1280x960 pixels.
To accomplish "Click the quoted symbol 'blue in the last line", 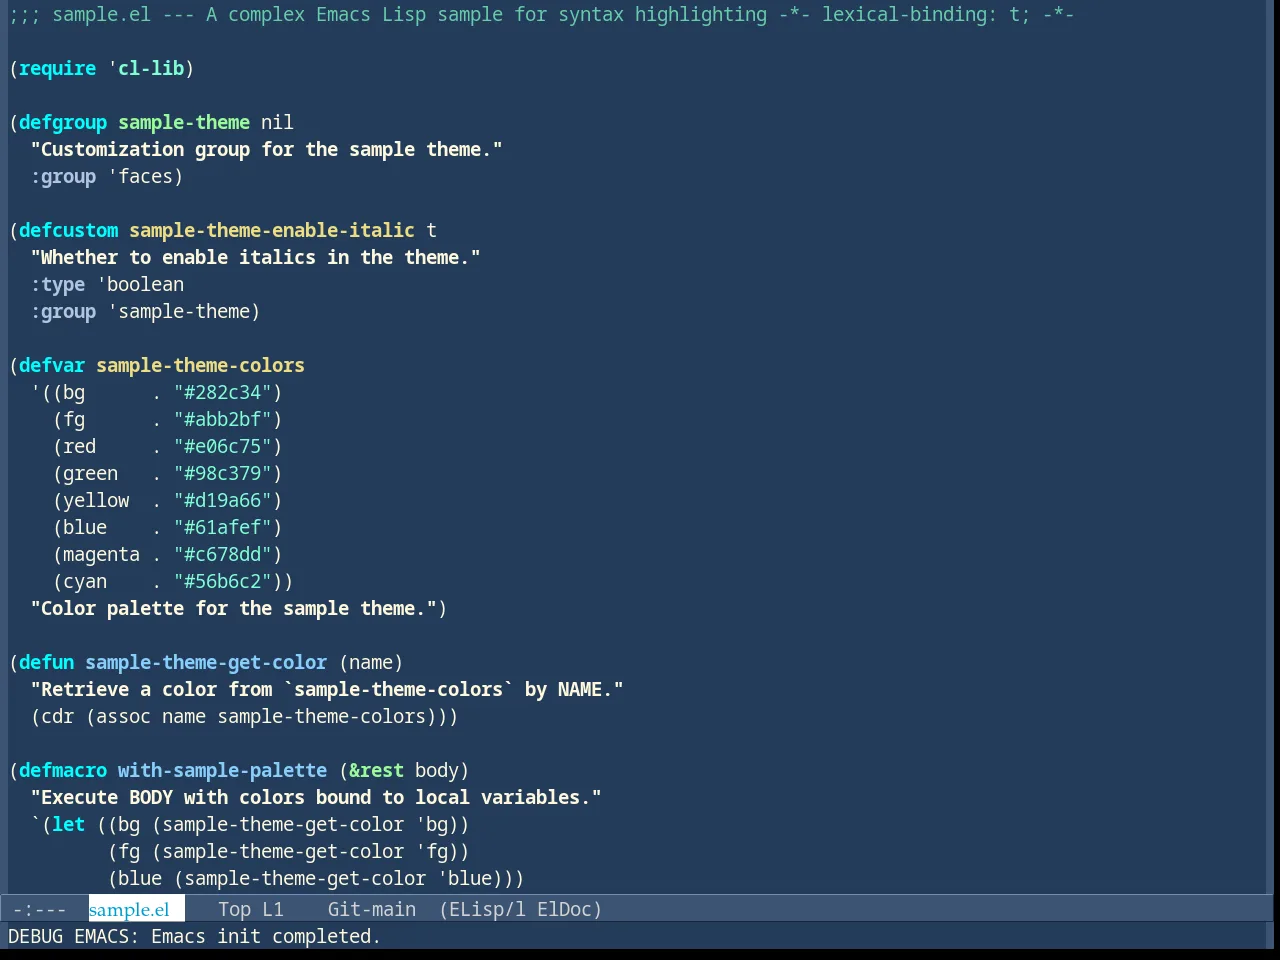I will (x=465, y=878).
